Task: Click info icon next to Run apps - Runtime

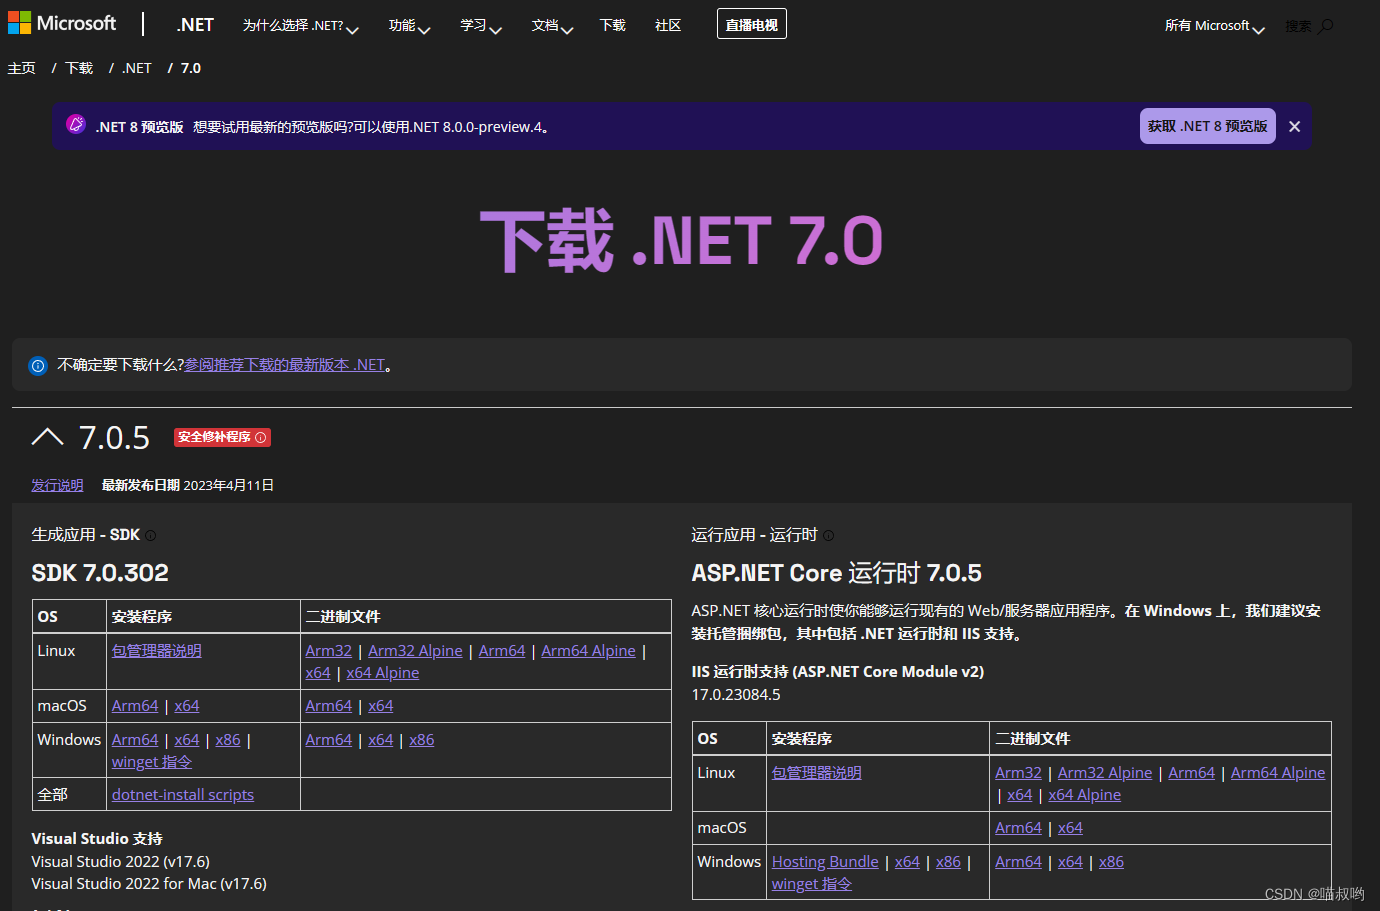Action: [828, 536]
